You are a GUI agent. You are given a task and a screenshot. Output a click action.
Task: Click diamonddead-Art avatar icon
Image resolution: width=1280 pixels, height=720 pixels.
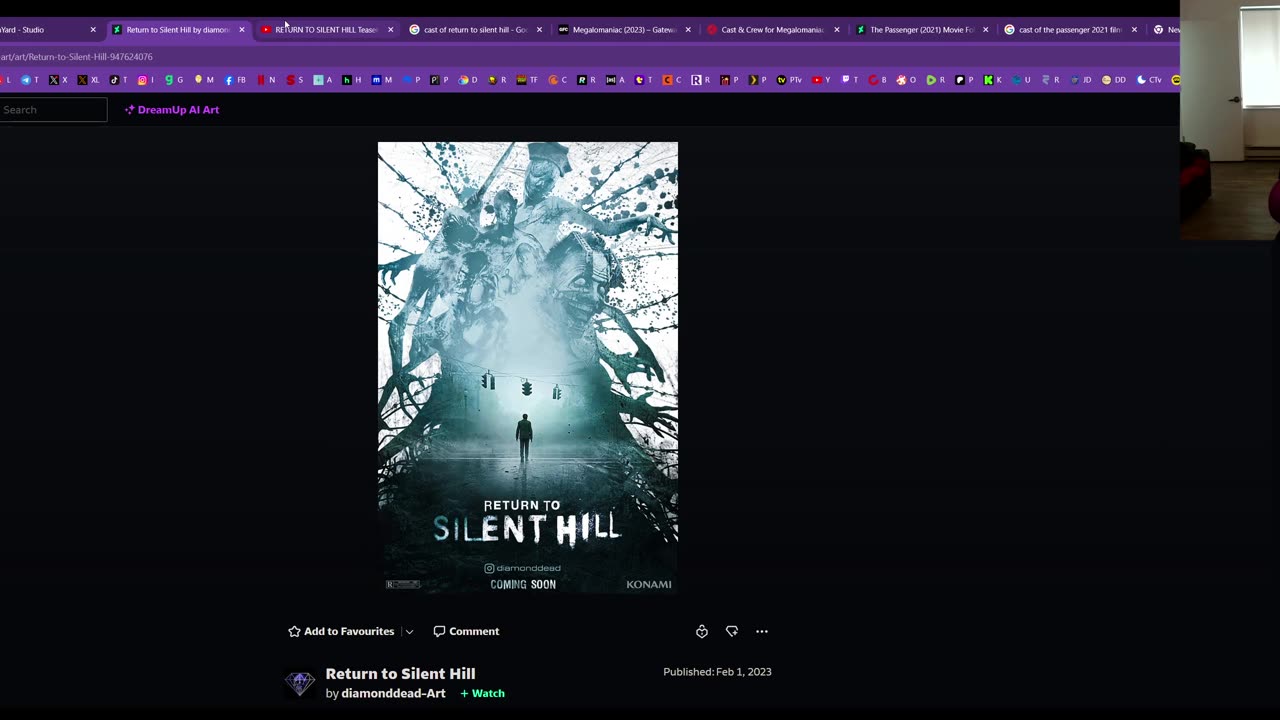(300, 683)
